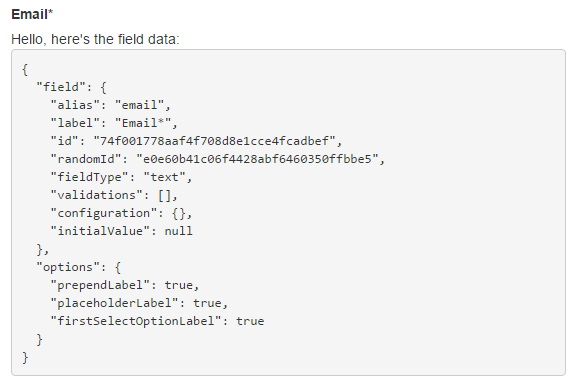Click the "text" fieldType value
Viewport: 576px width, 386px height.
(164, 177)
